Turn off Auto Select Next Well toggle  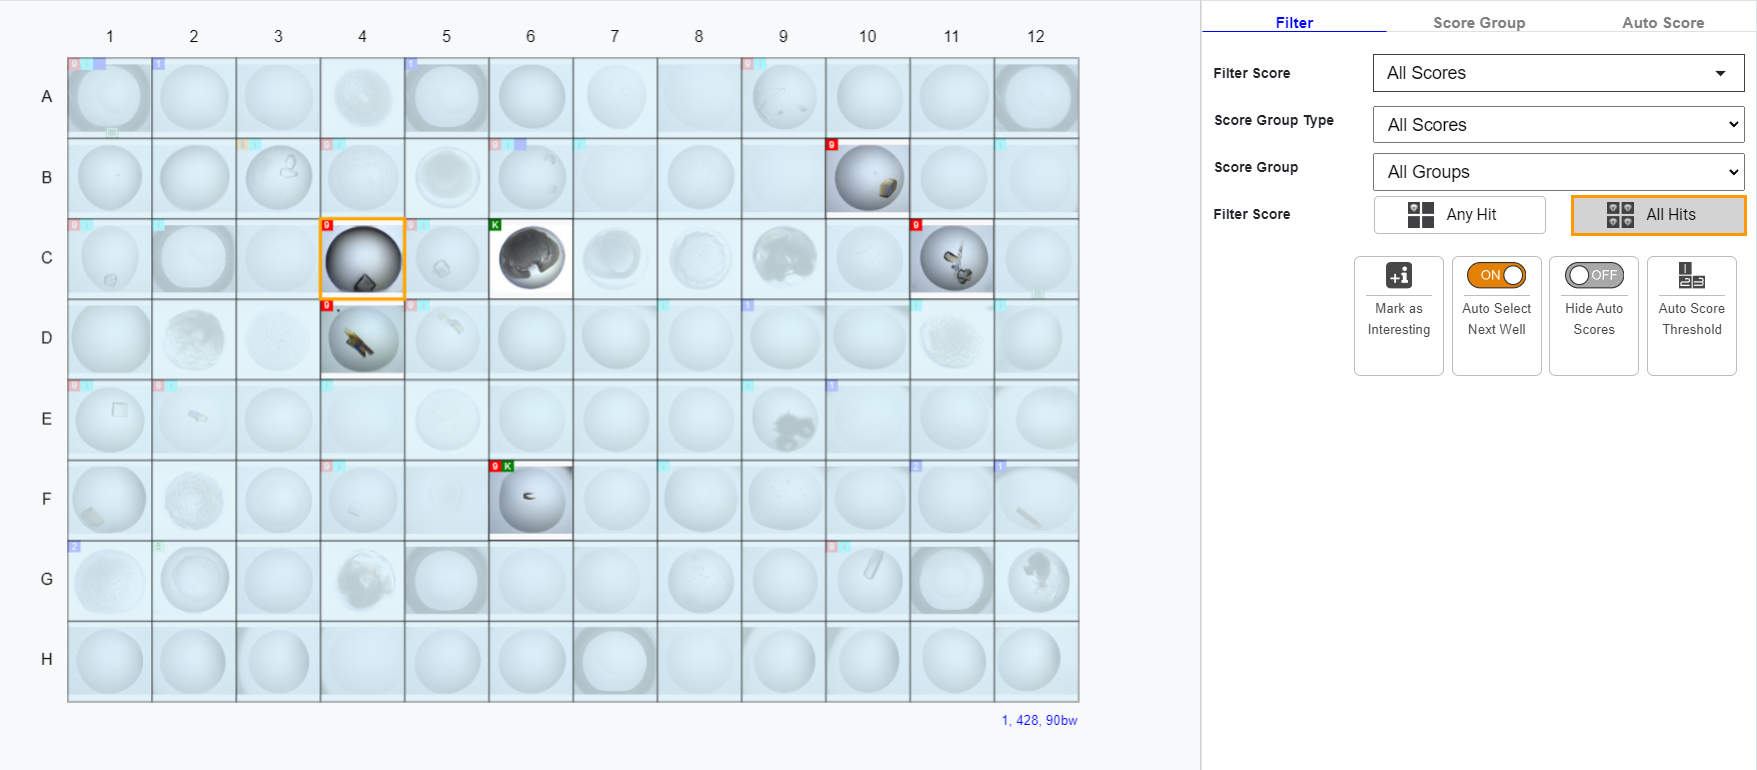pyautogui.click(x=1496, y=275)
